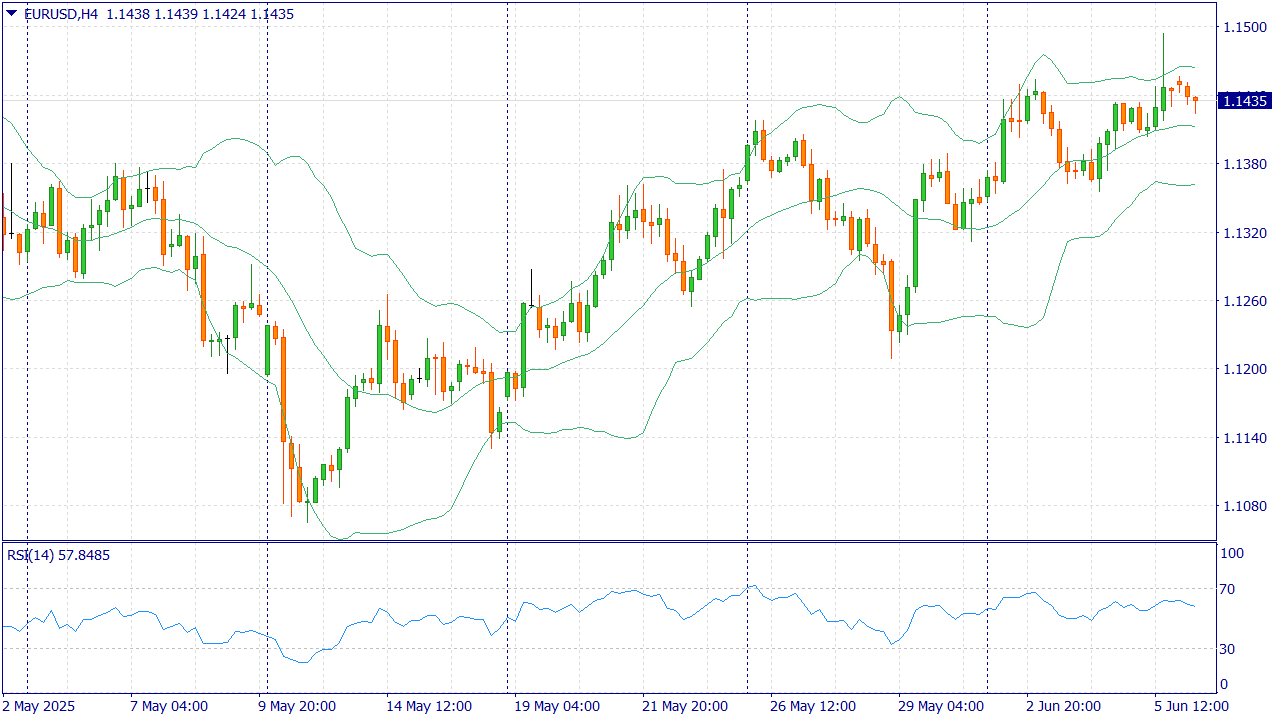Click the highlighted 1.1435 current price tag
Screen dimensions: 1280x720
click(x=1245, y=101)
